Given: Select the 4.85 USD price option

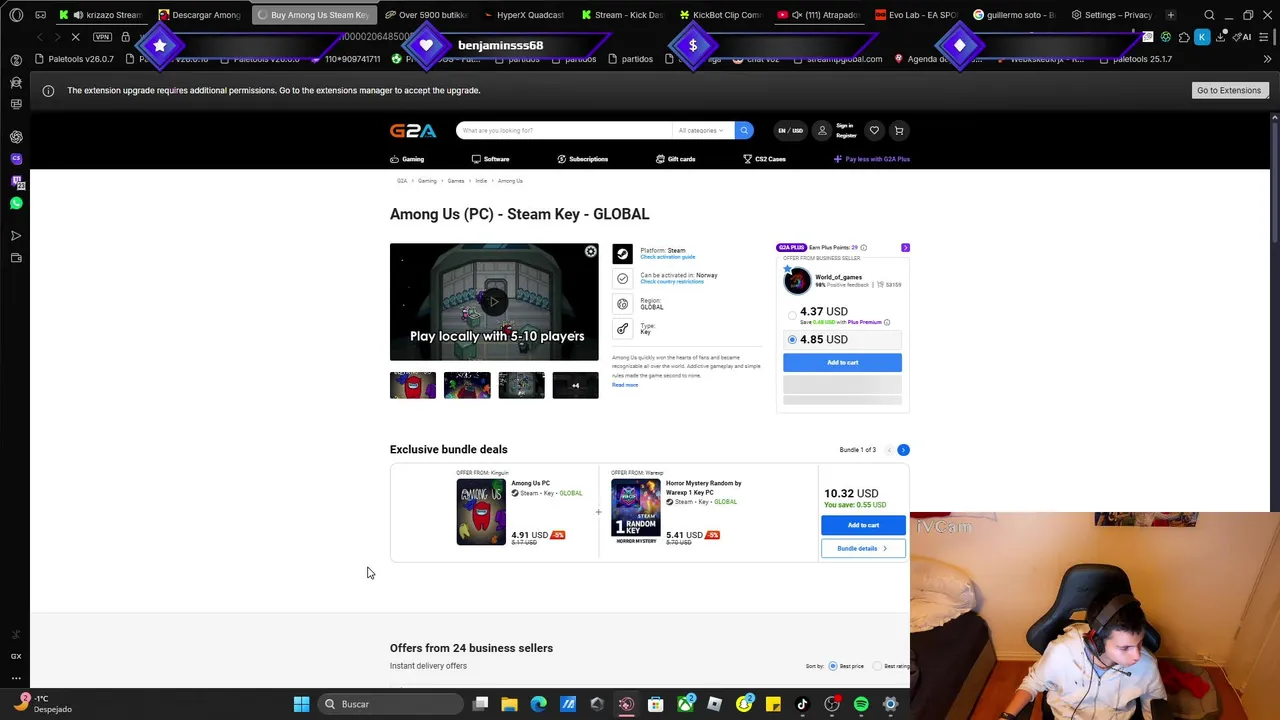Looking at the screenshot, I should point(792,340).
